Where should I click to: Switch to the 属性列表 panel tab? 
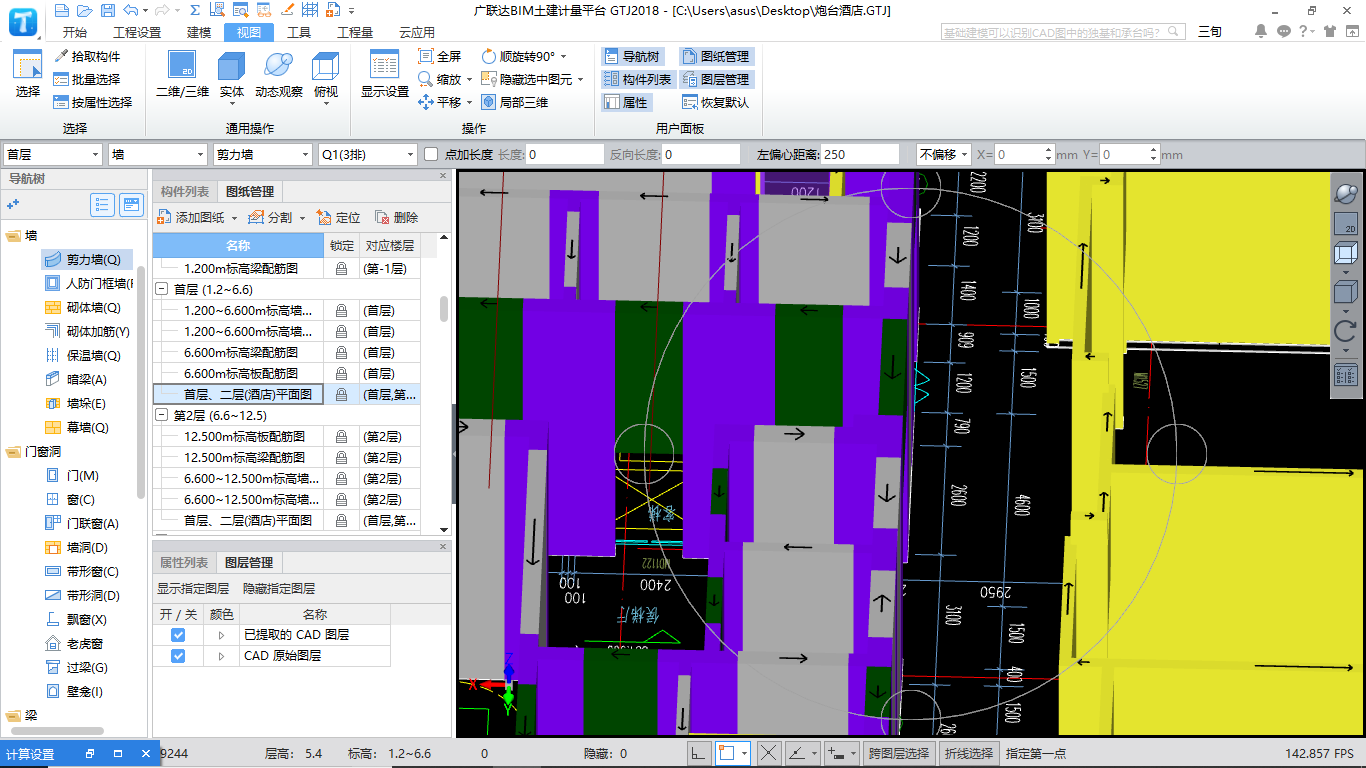pyautogui.click(x=185, y=563)
